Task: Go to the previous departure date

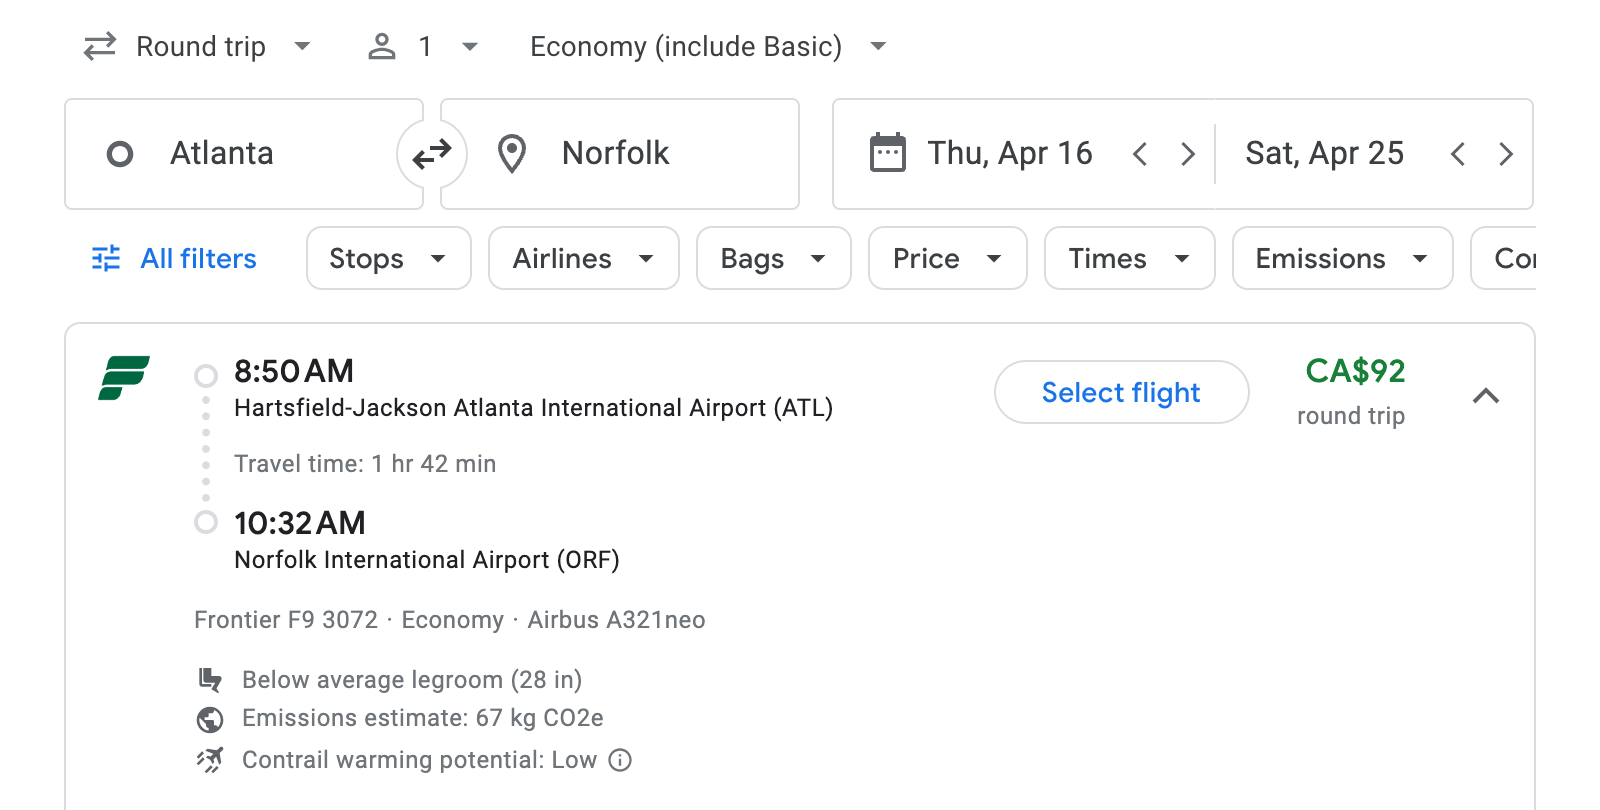Action: 1139,153
